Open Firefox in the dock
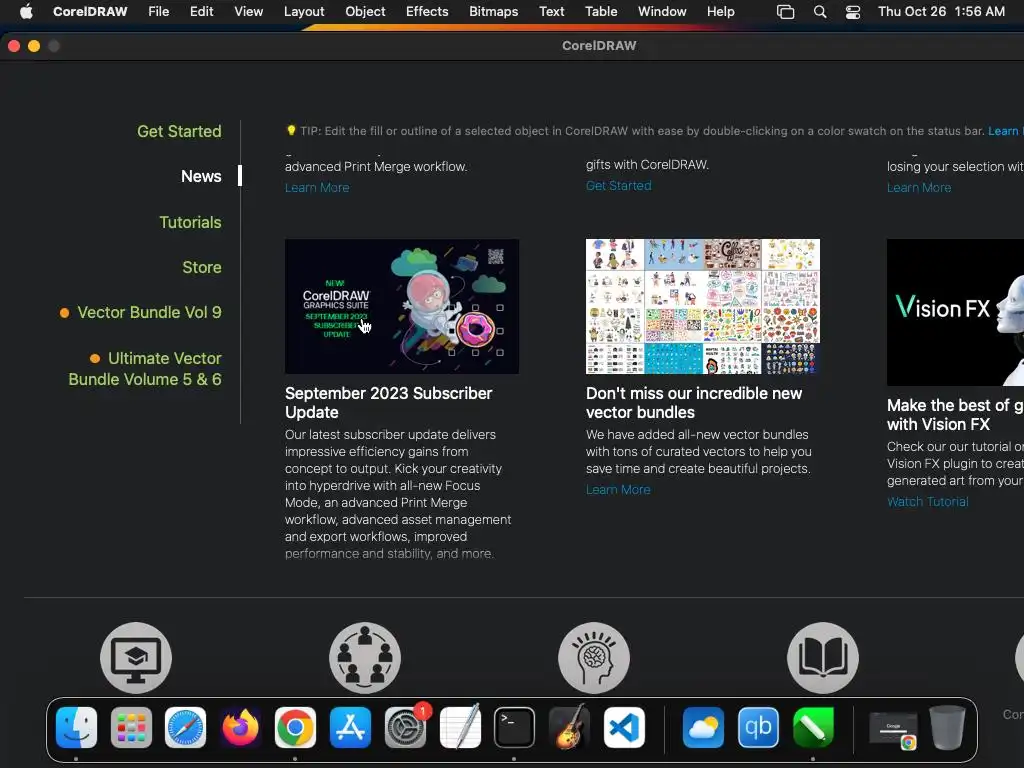 pyautogui.click(x=240, y=728)
